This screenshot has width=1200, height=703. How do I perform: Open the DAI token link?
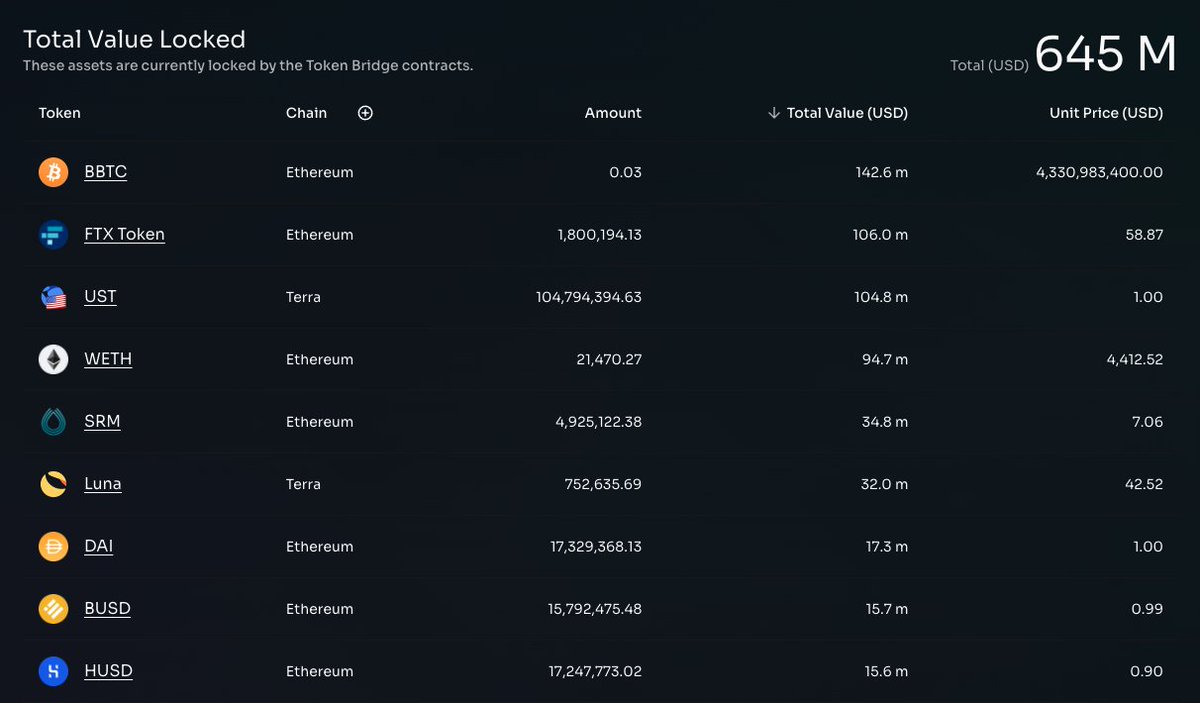point(98,546)
